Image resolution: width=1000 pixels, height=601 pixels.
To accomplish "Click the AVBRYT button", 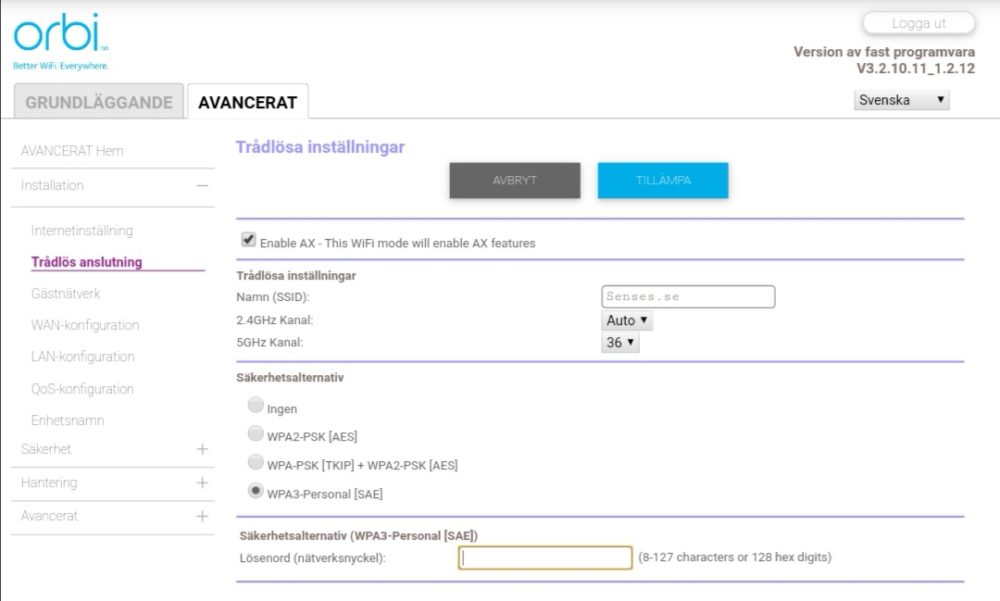I will click(515, 180).
